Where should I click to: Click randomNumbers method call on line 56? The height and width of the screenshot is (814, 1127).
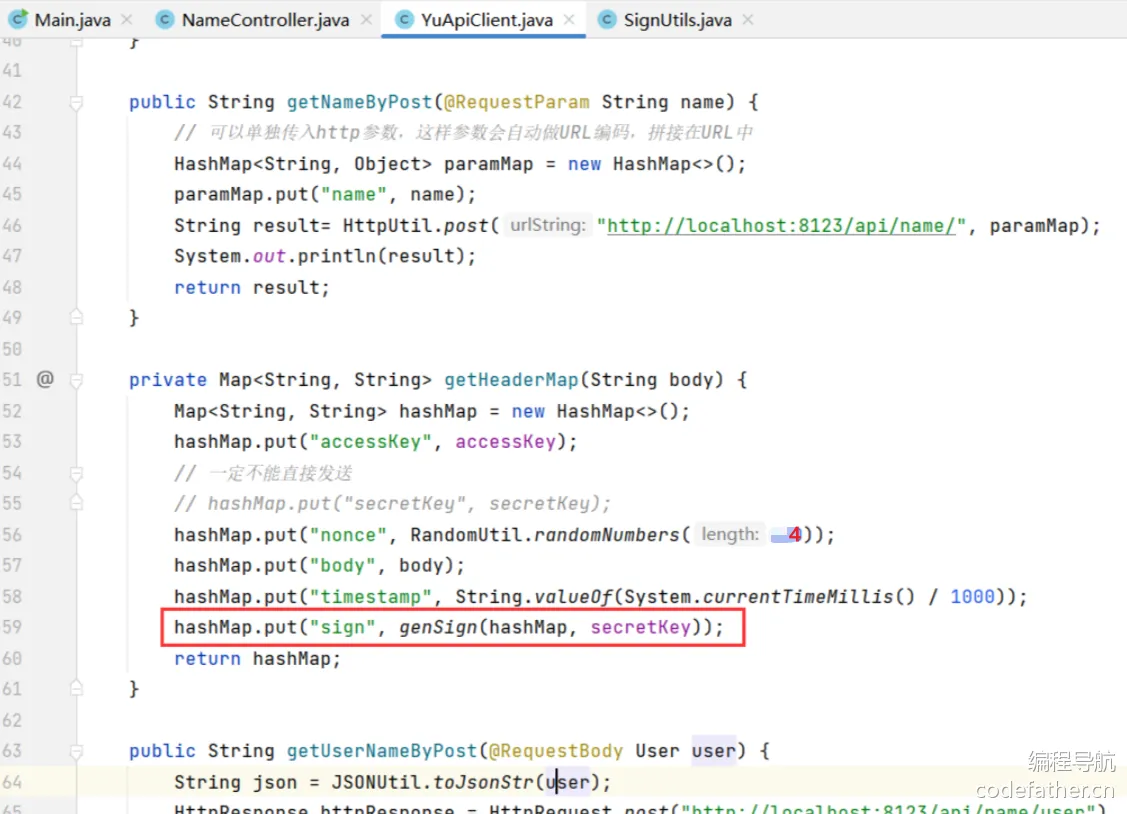[x=607, y=535]
